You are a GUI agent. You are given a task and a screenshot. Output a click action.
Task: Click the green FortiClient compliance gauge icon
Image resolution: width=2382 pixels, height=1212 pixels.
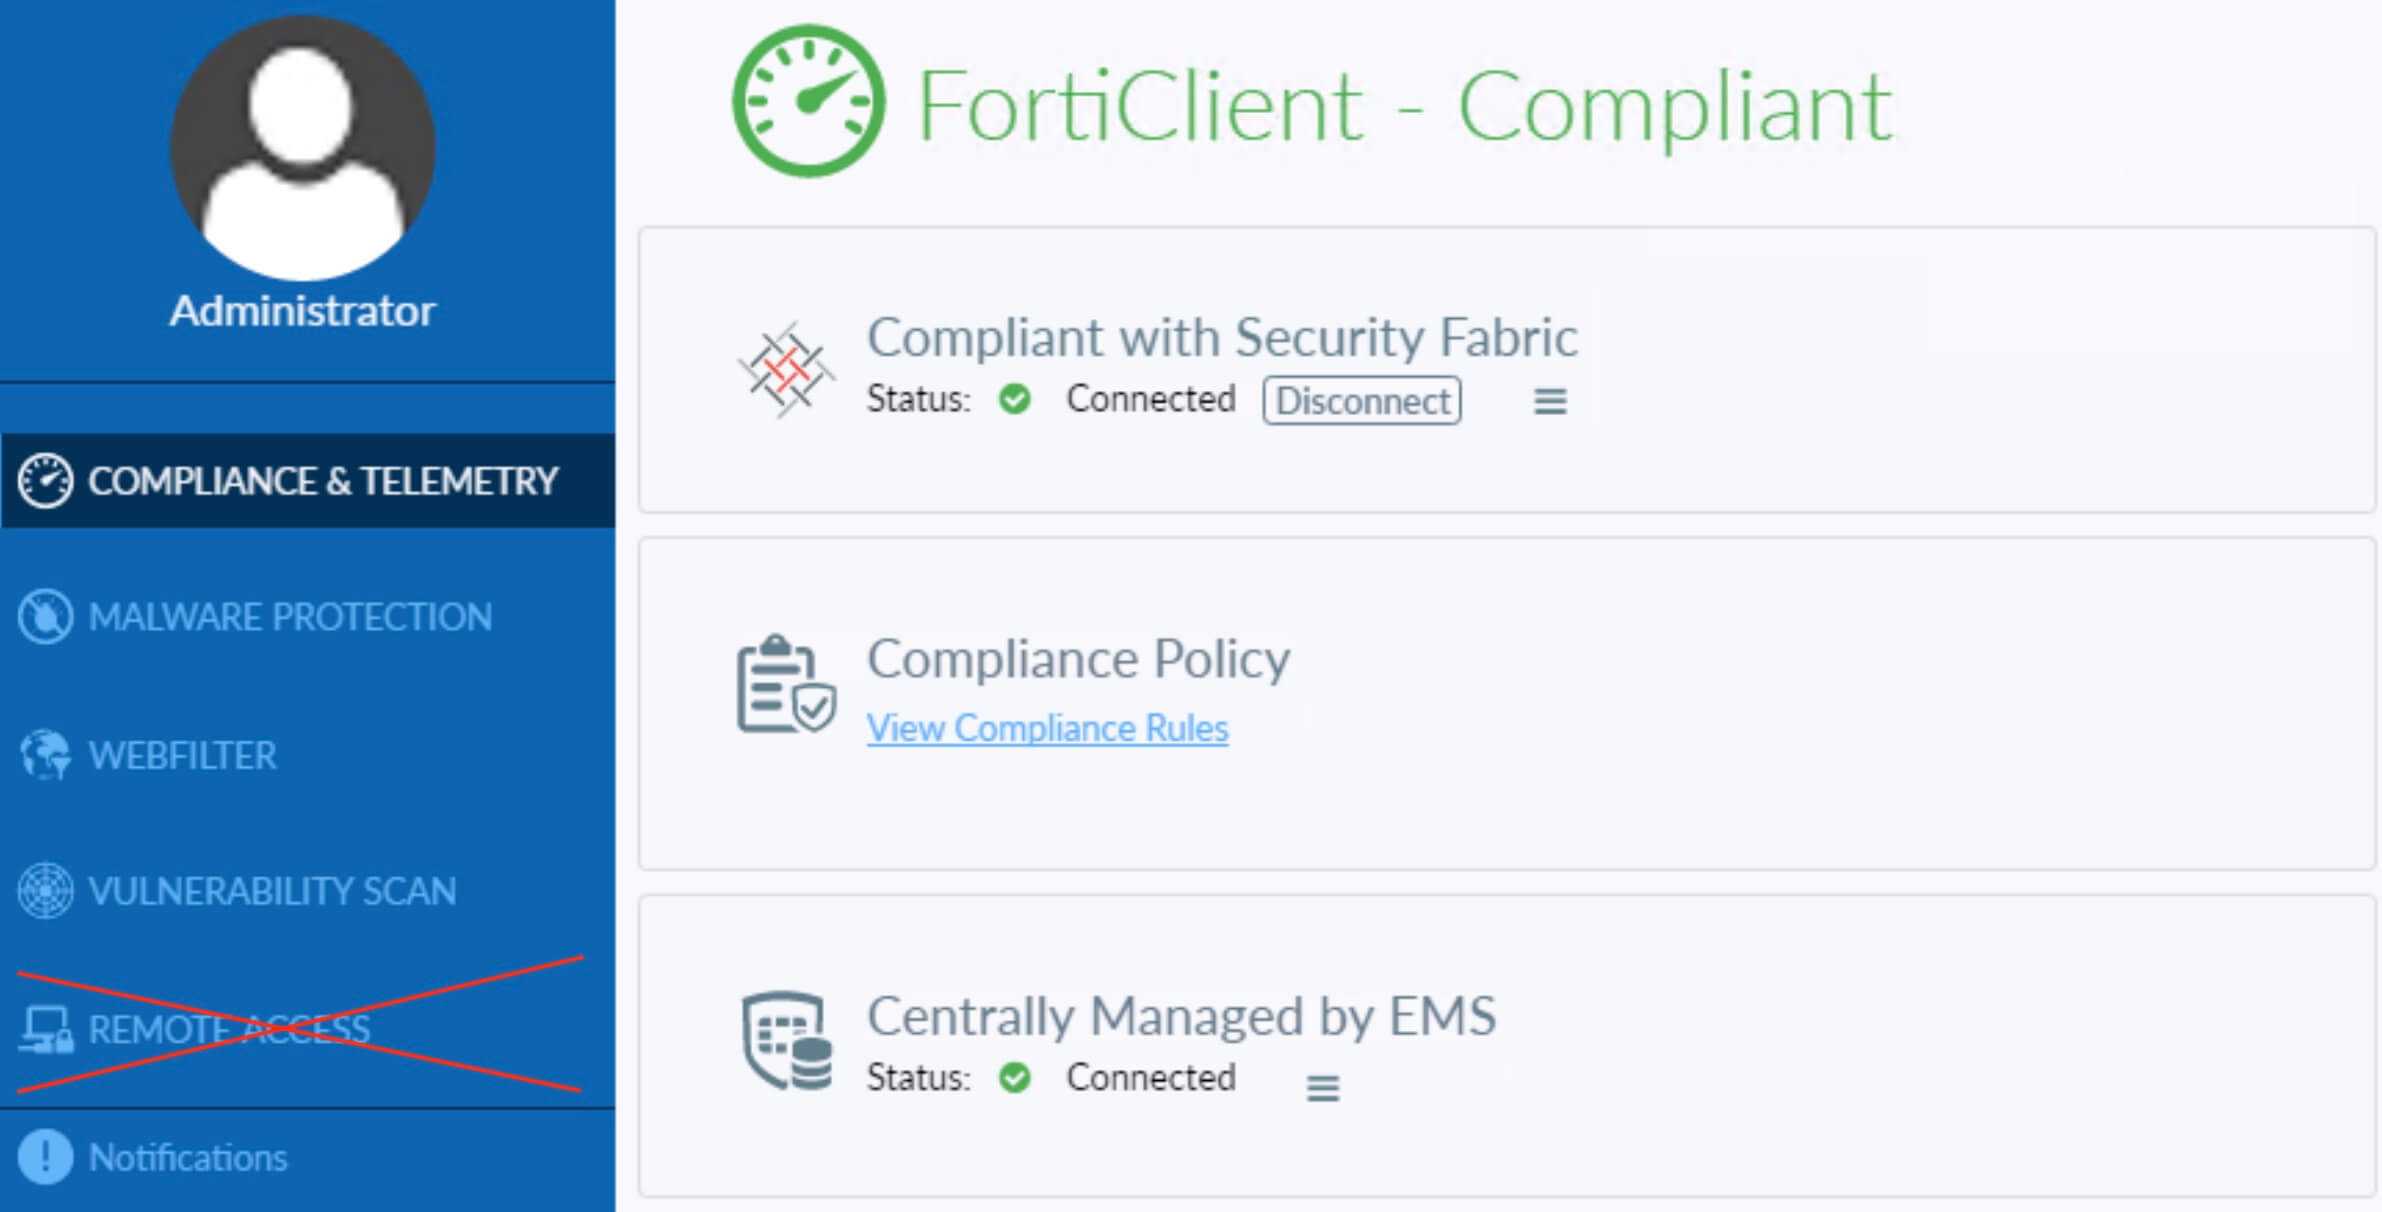tap(808, 101)
